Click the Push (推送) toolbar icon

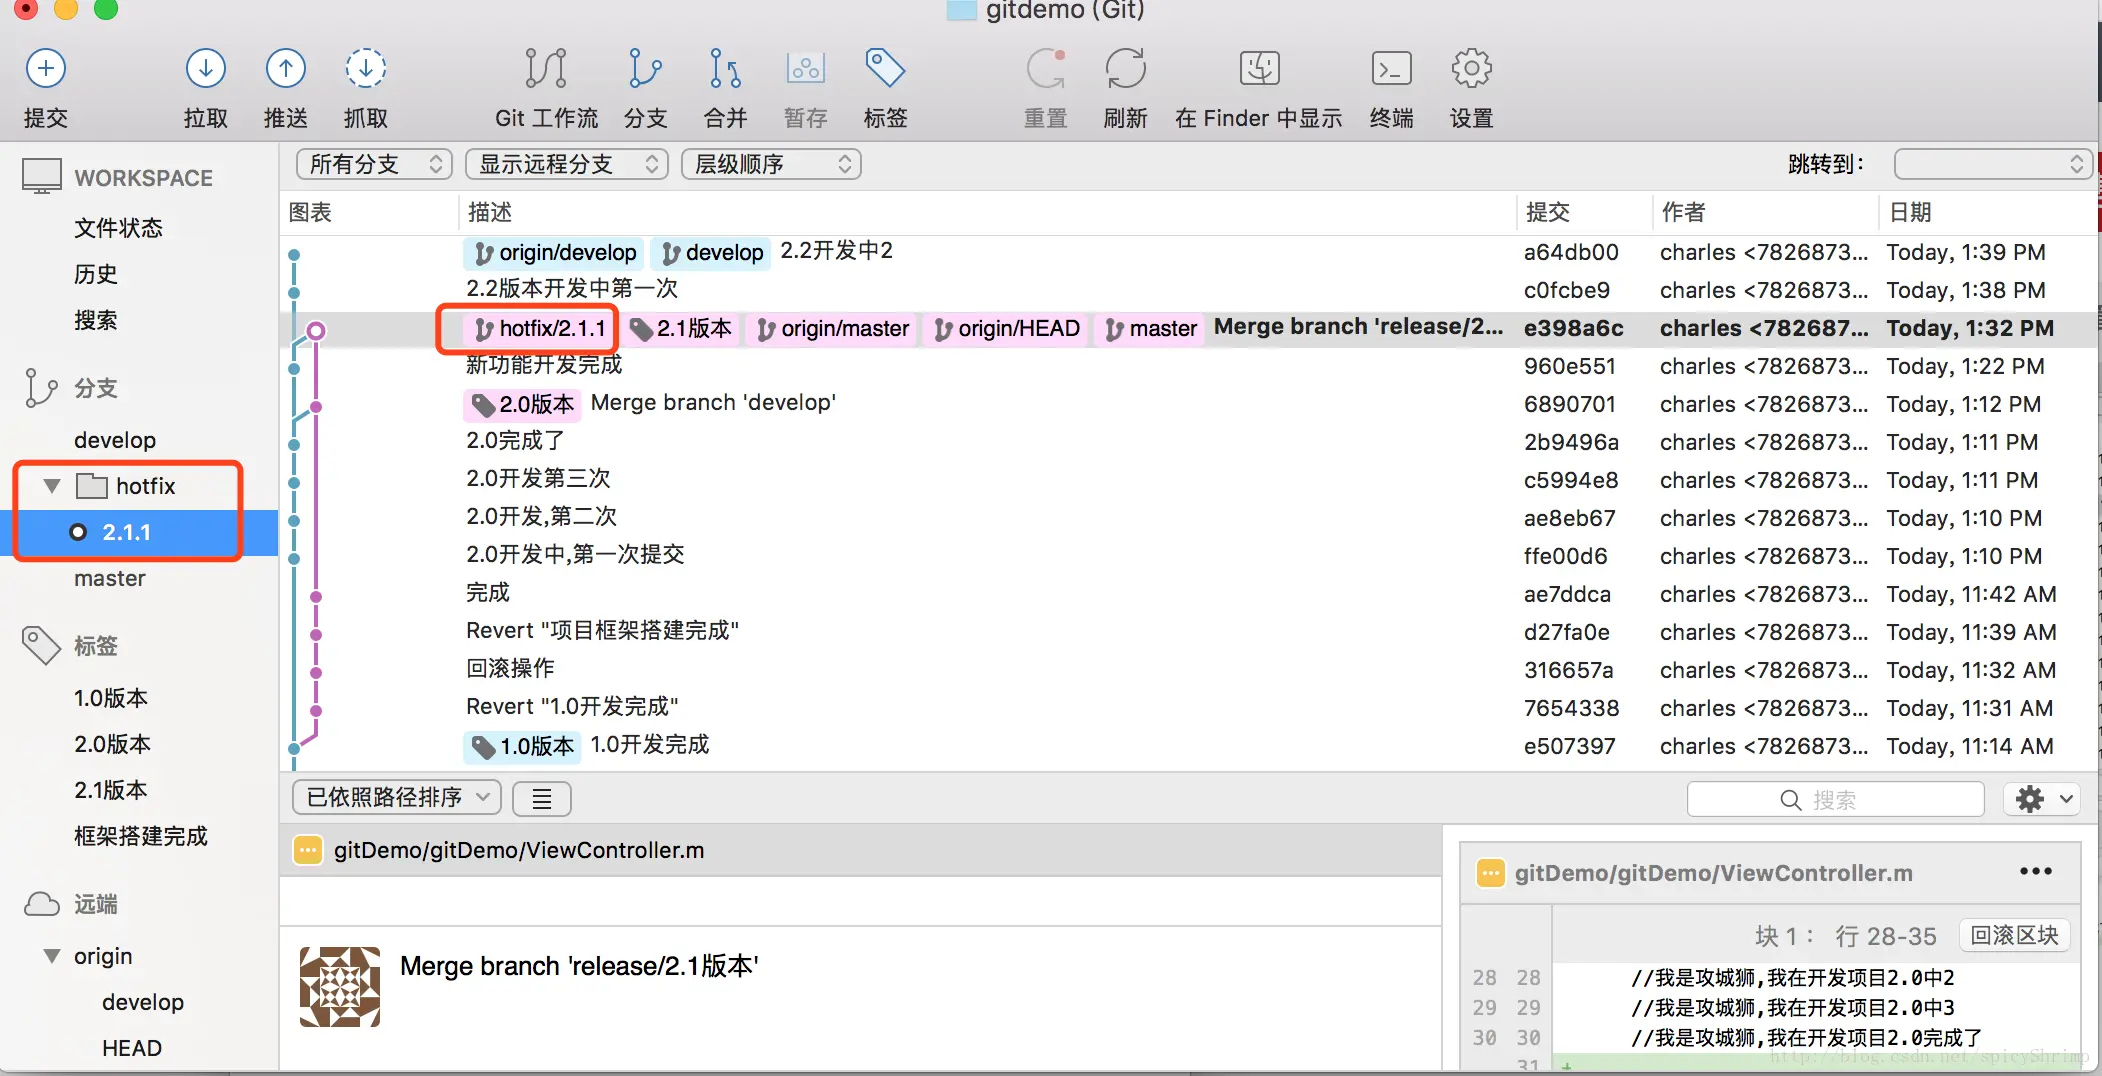click(x=286, y=69)
